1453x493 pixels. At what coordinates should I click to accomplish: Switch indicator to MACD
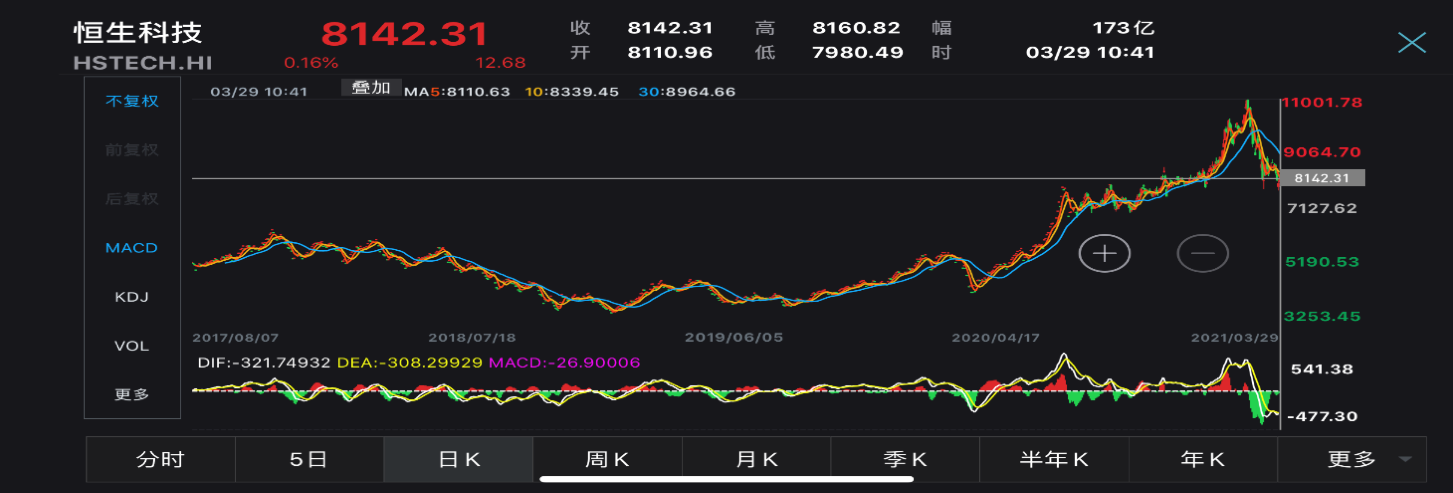(x=132, y=247)
